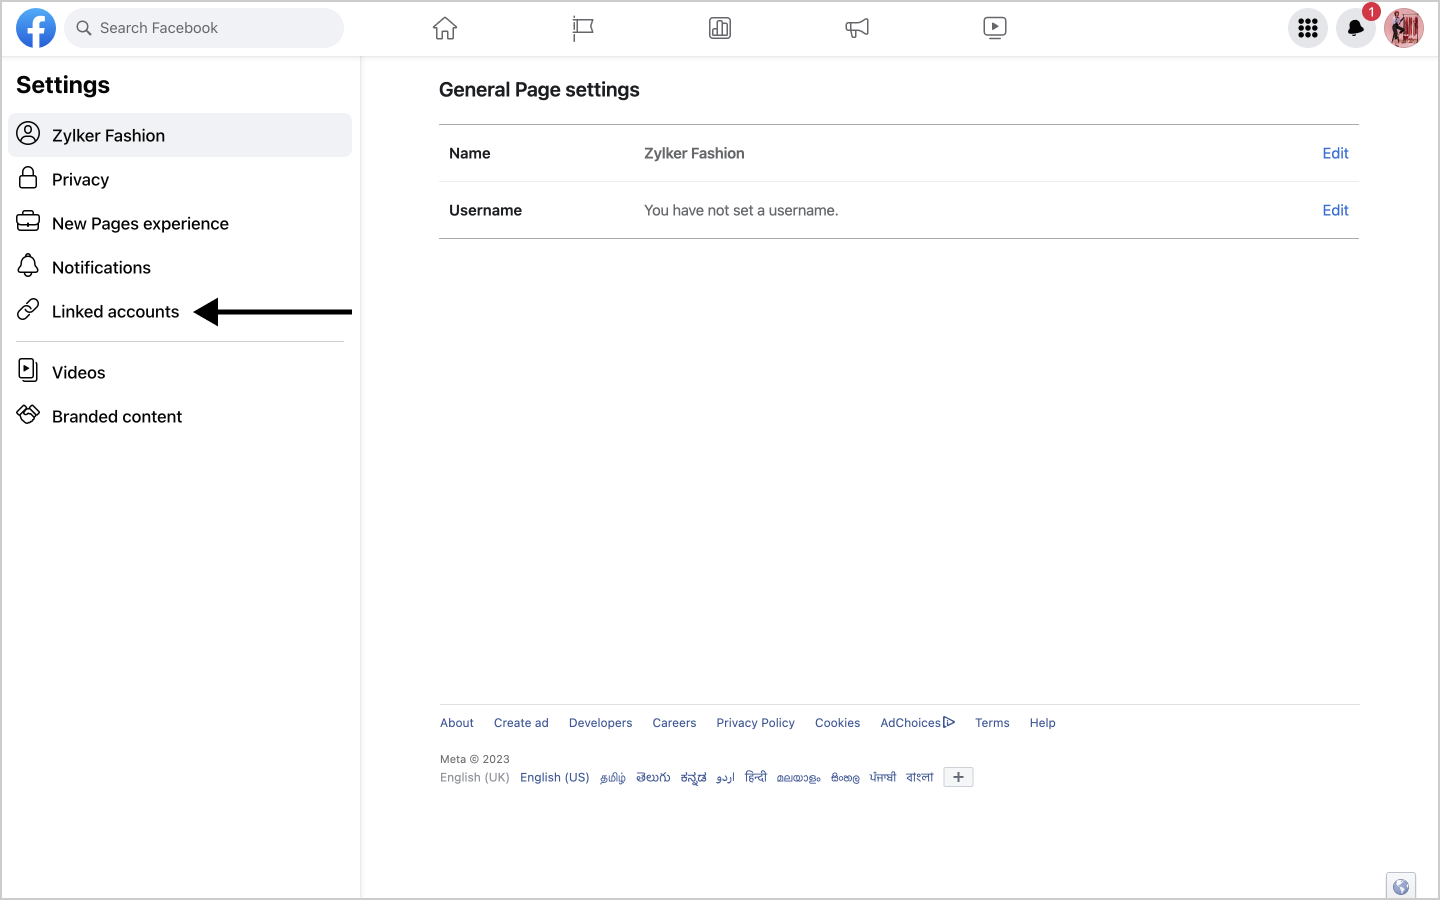
Task: Open New Pages experience settings
Action: tap(140, 224)
